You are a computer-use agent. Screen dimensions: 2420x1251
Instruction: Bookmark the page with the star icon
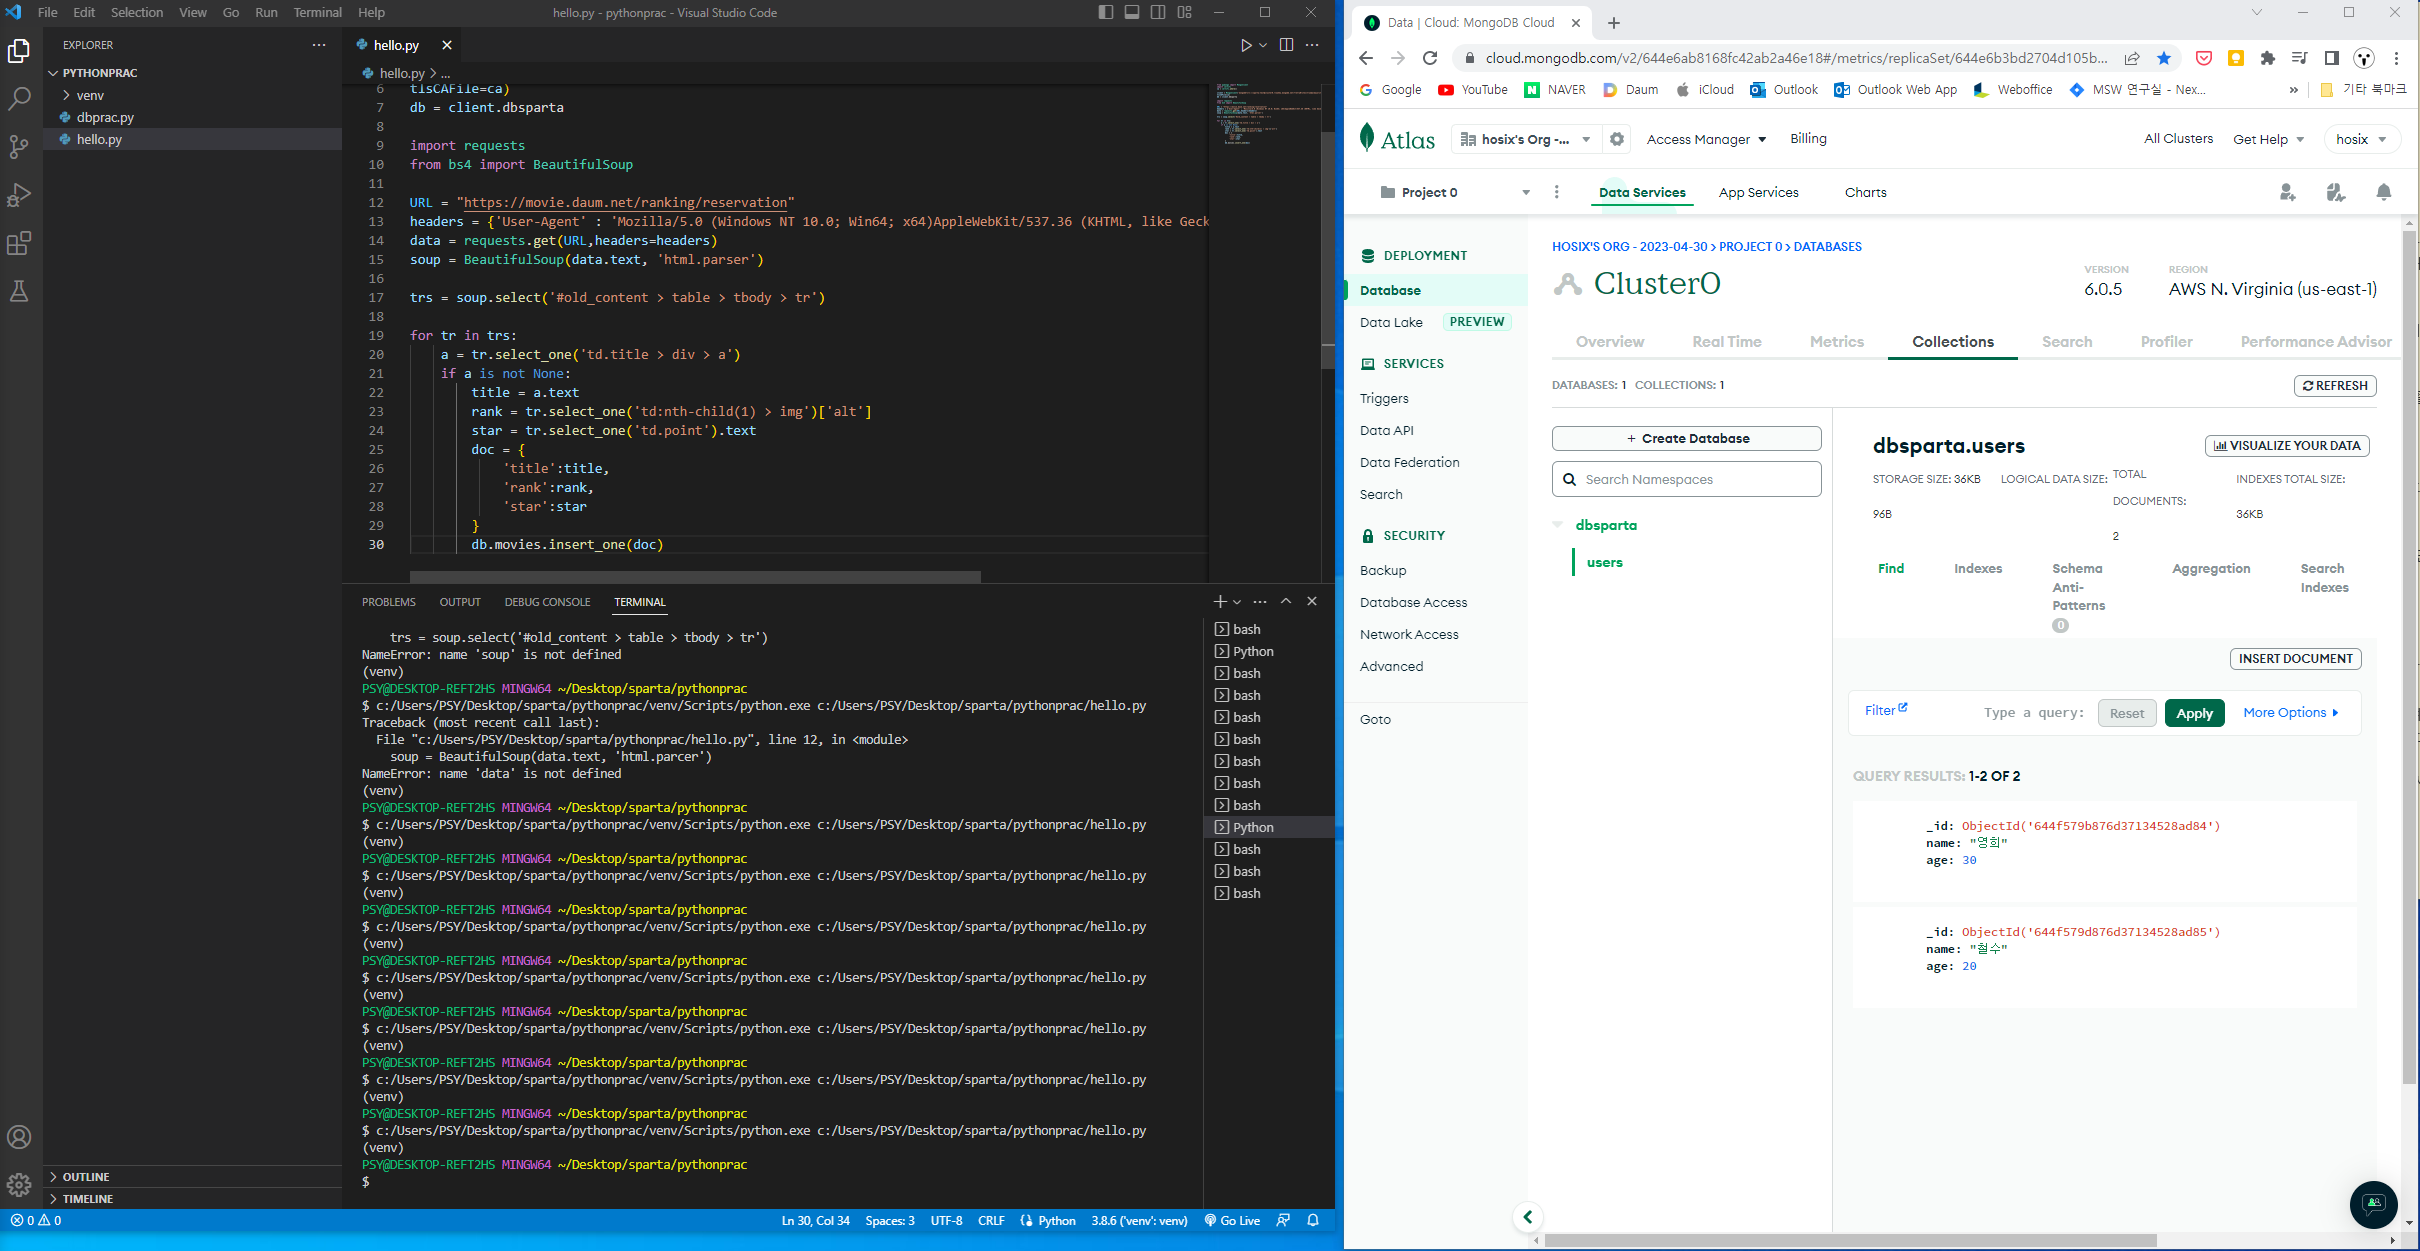(x=2164, y=58)
